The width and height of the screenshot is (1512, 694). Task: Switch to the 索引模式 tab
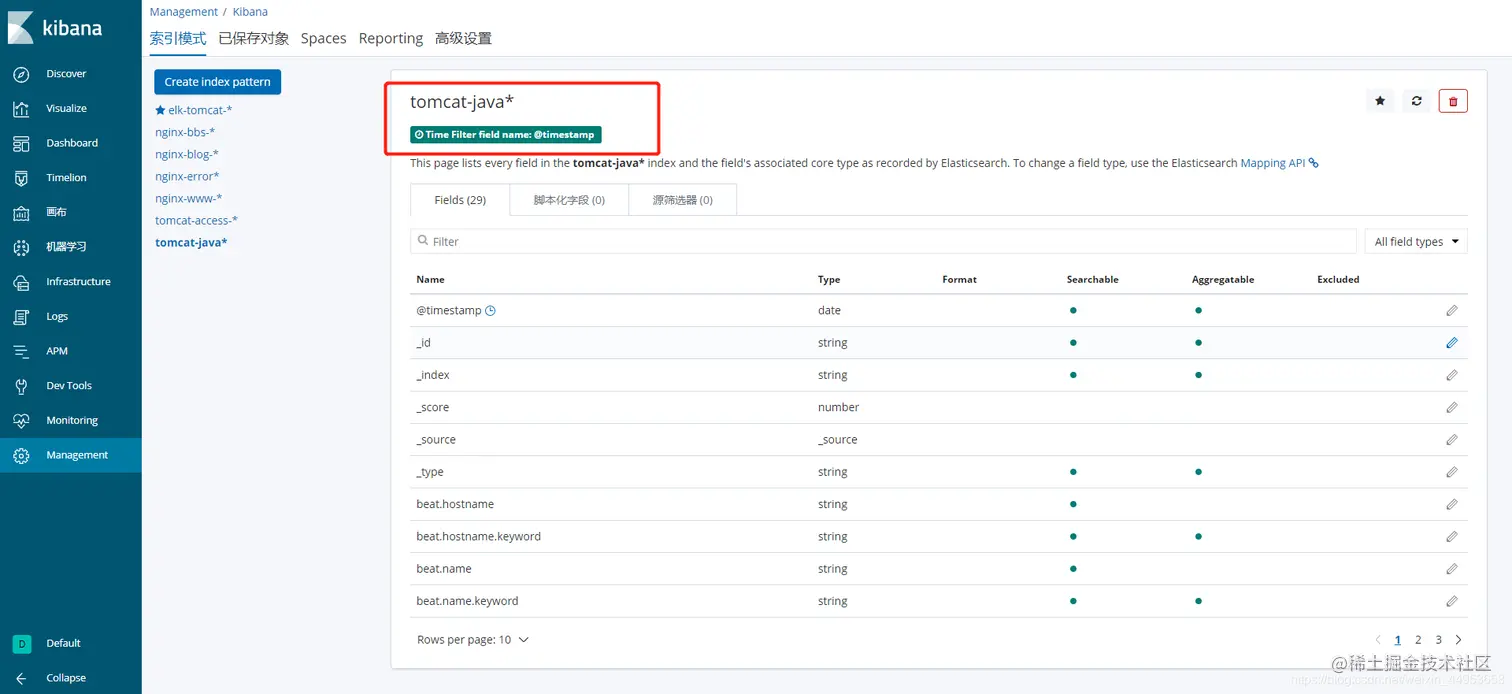click(x=178, y=38)
